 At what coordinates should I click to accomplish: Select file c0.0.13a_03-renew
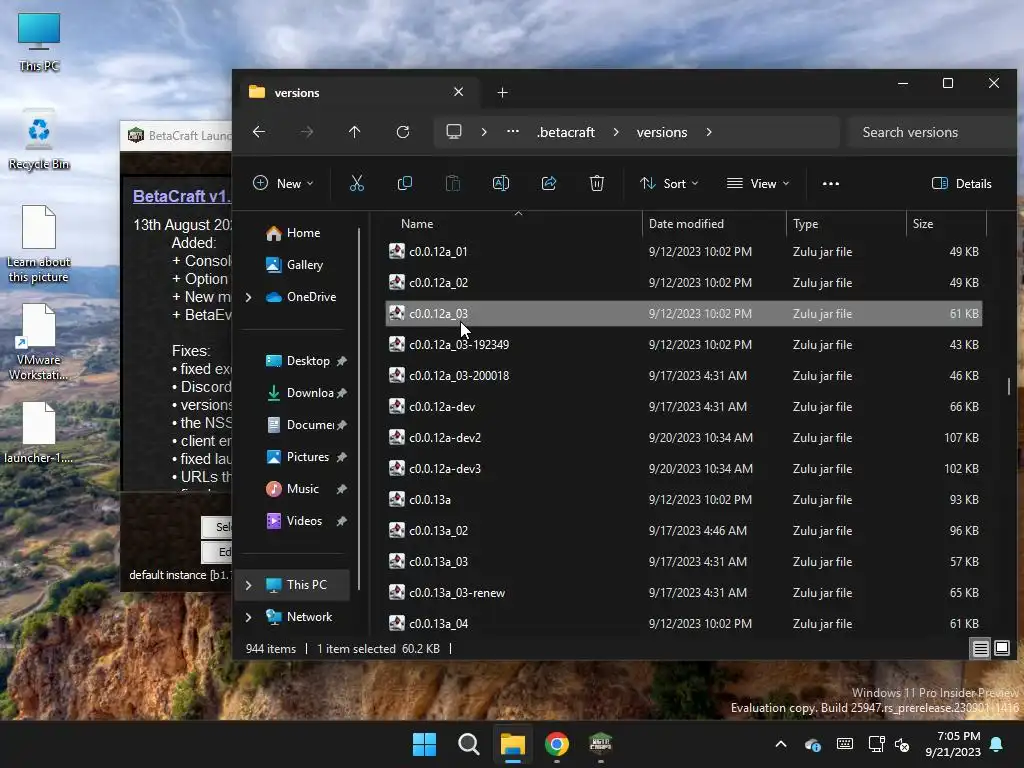tap(684, 592)
